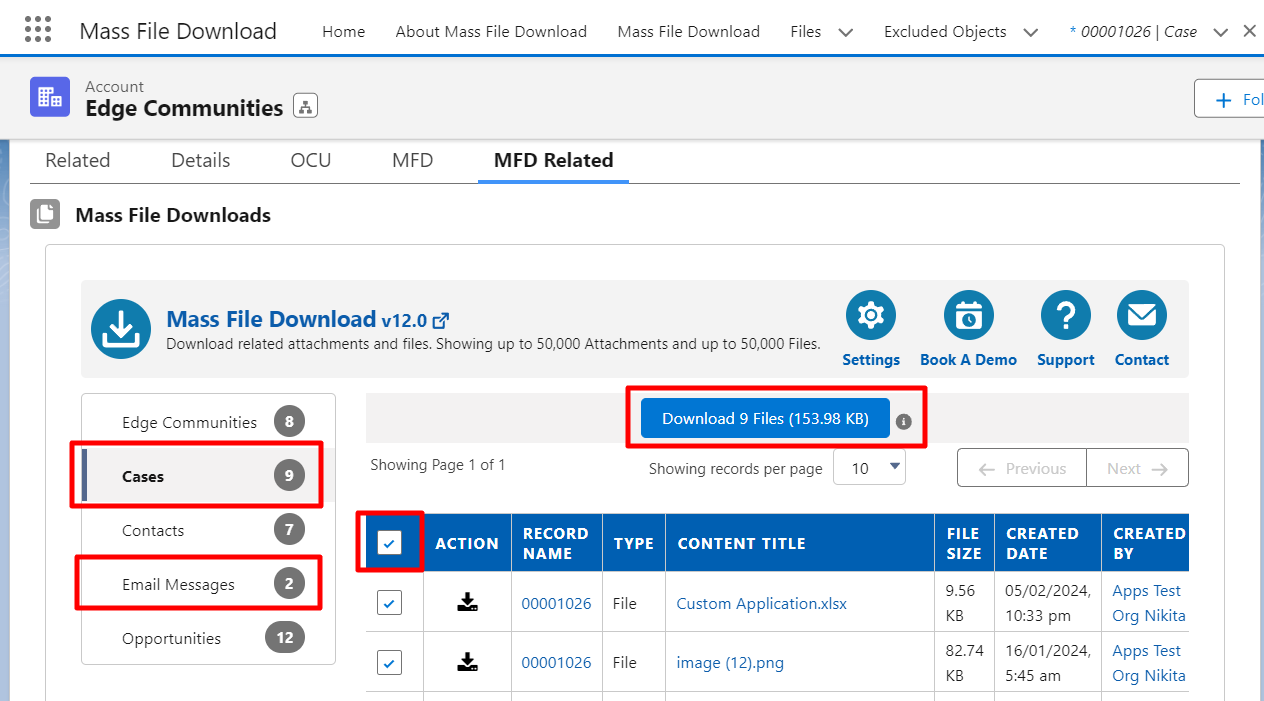Image resolution: width=1264 pixels, height=701 pixels.
Task: Click the Next page button
Action: [x=1138, y=468]
